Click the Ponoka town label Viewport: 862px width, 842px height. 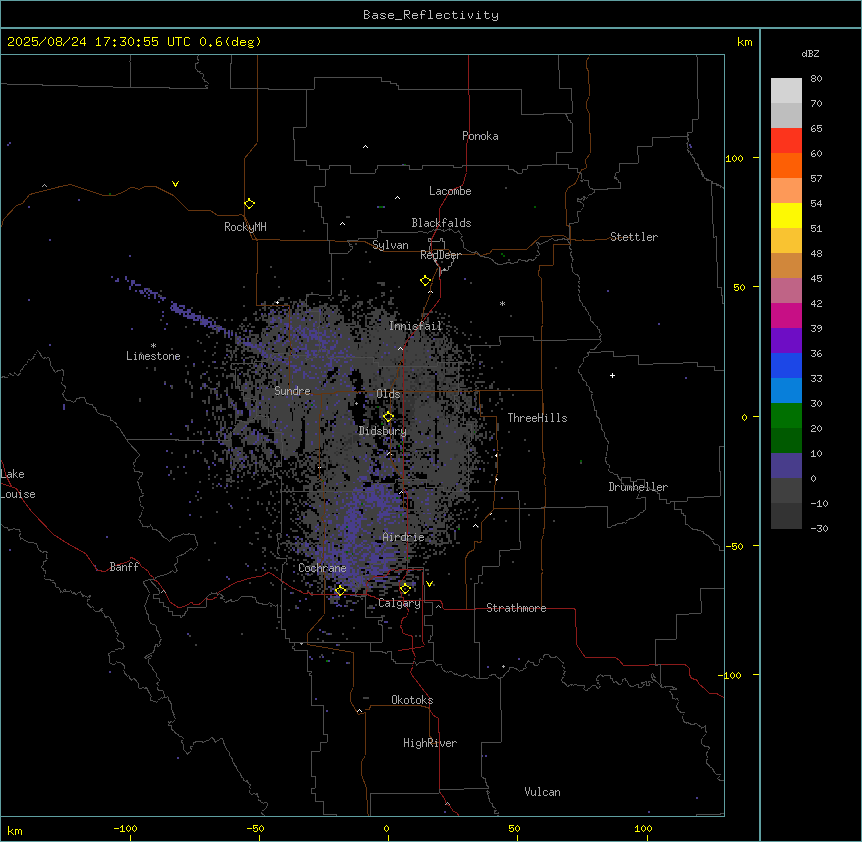pos(480,136)
